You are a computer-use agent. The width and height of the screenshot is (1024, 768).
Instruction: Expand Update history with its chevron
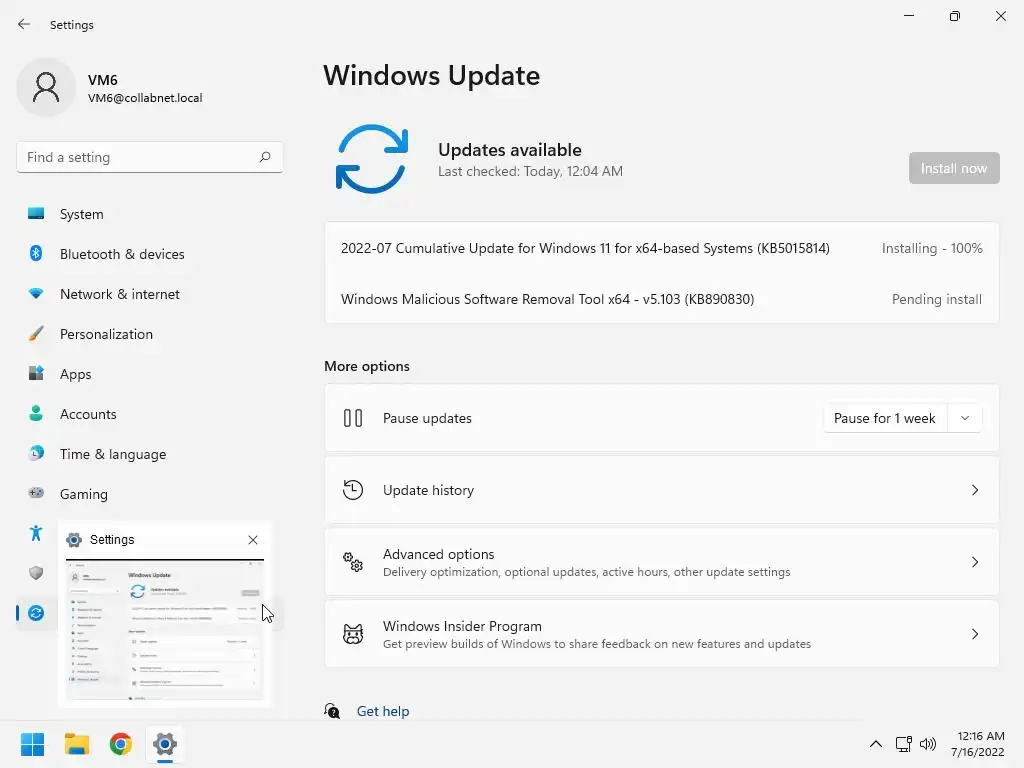[974, 490]
